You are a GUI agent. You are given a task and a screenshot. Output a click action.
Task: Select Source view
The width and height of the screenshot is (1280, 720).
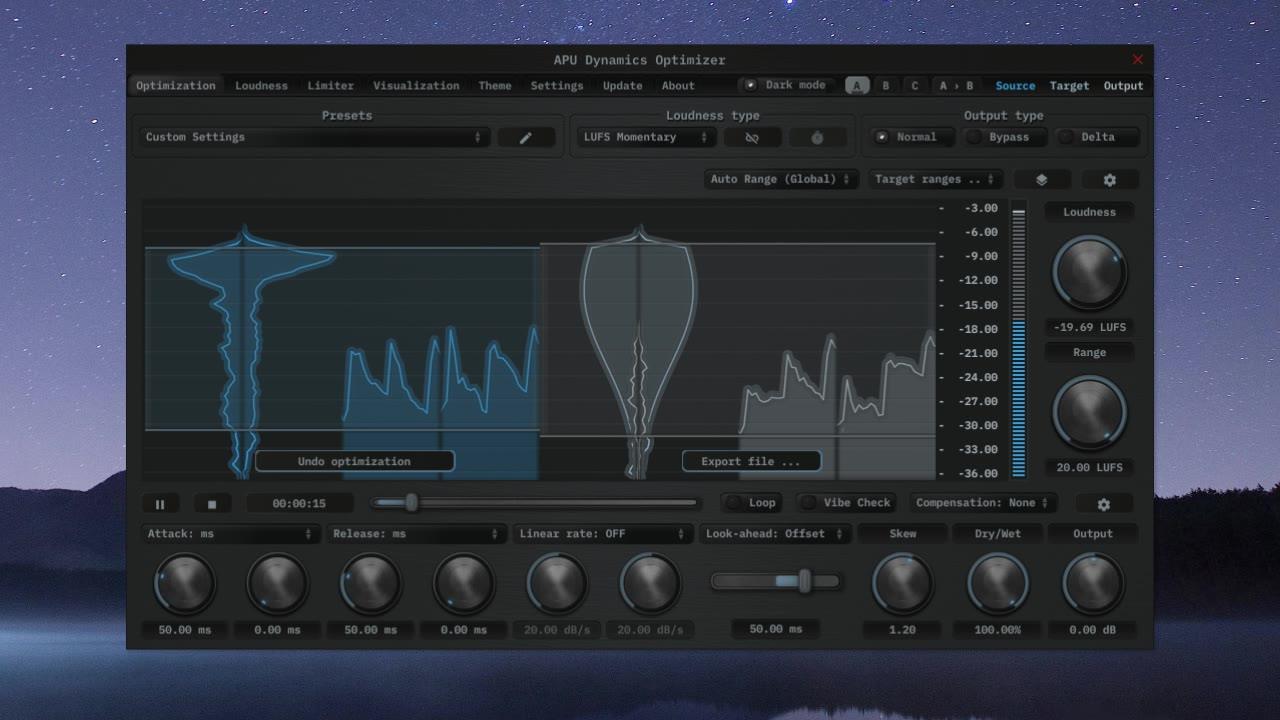pyautogui.click(x=1015, y=86)
